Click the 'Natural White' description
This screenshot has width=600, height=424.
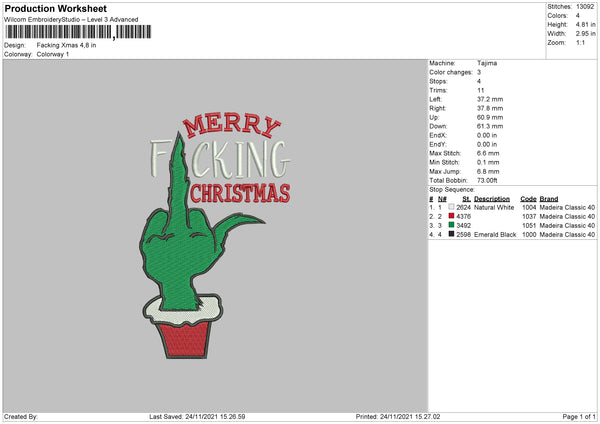click(494, 207)
